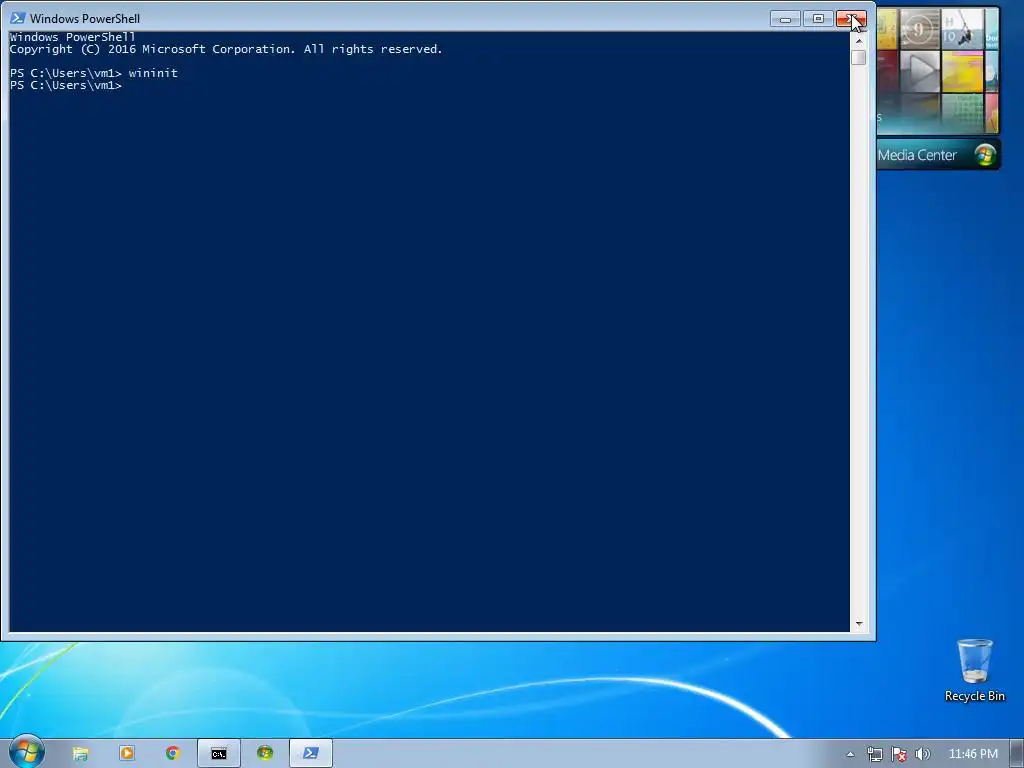Click the 'wininit' command text
Image resolution: width=1024 pixels, height=768 pixels.
click(x=153, y=73)
